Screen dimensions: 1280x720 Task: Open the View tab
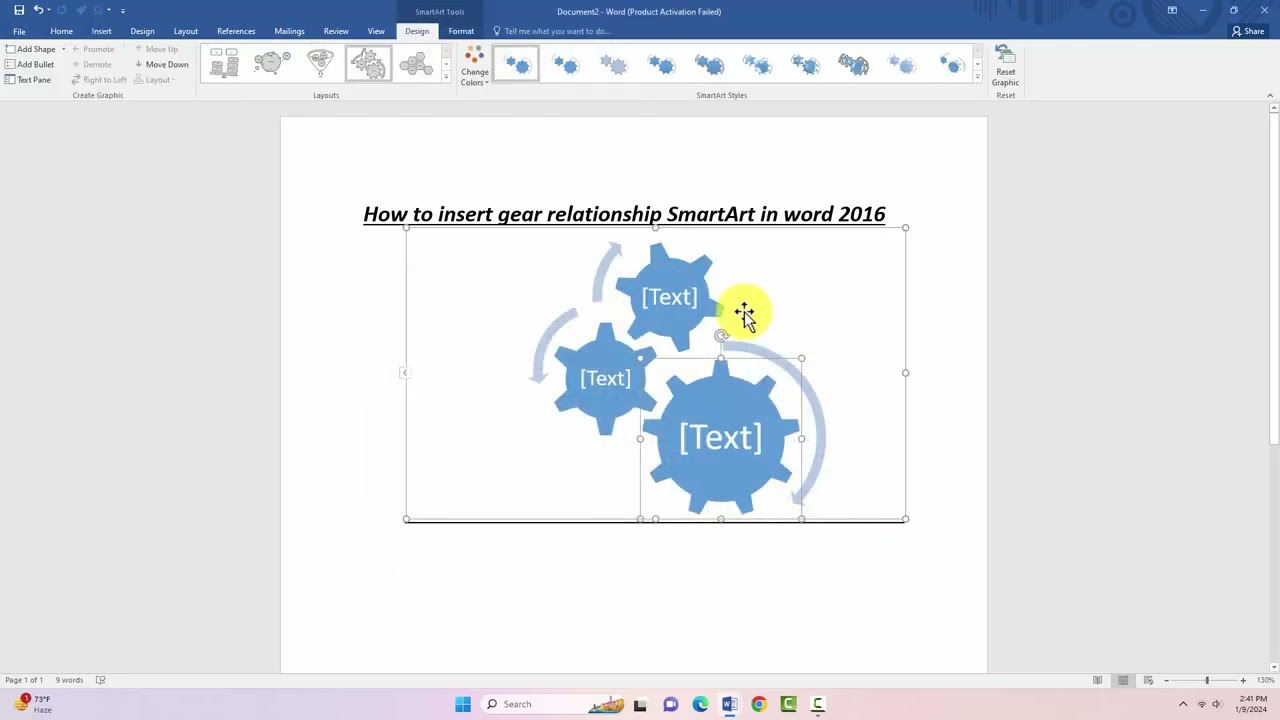pyautogui.click(x=376, y=31)
